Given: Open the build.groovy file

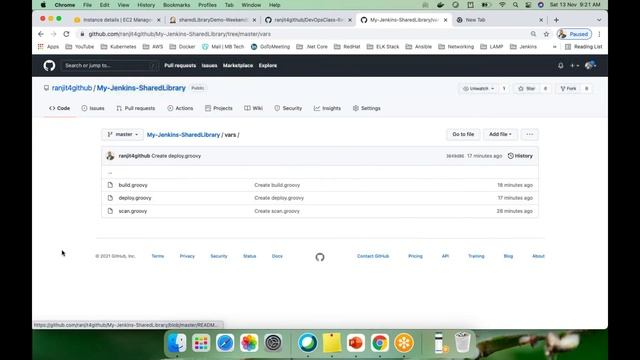Looking at the screenshot, I should click(x=133, y=185).
